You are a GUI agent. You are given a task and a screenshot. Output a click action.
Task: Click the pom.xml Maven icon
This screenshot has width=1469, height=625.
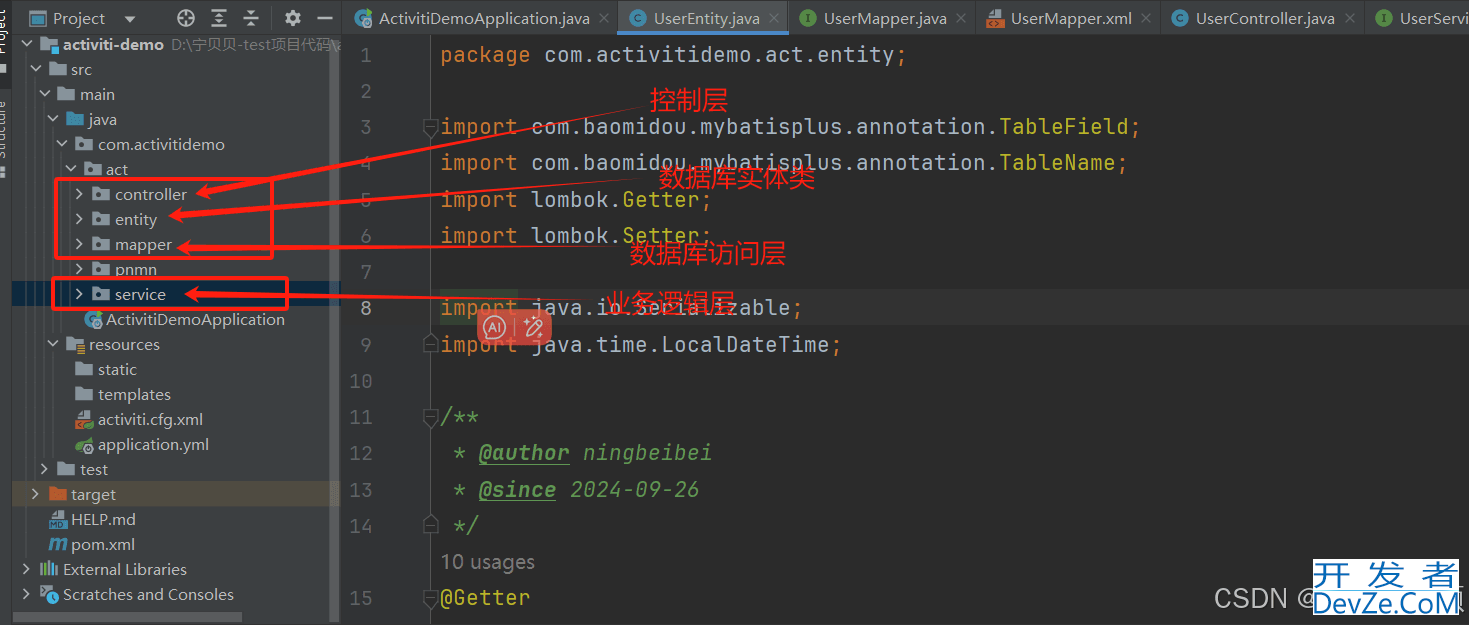[x=57, y=544]
